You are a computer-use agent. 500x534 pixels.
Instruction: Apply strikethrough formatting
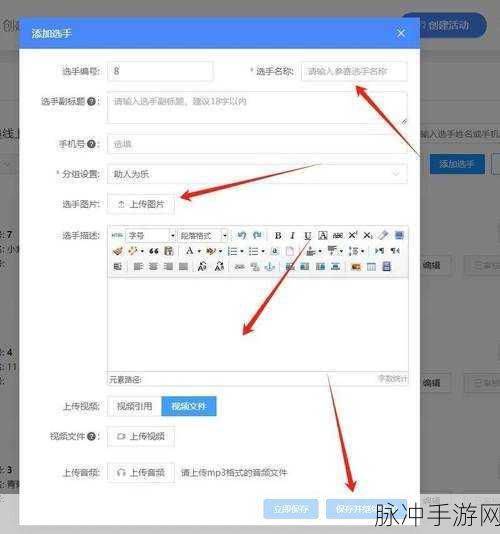pos(338,235)
